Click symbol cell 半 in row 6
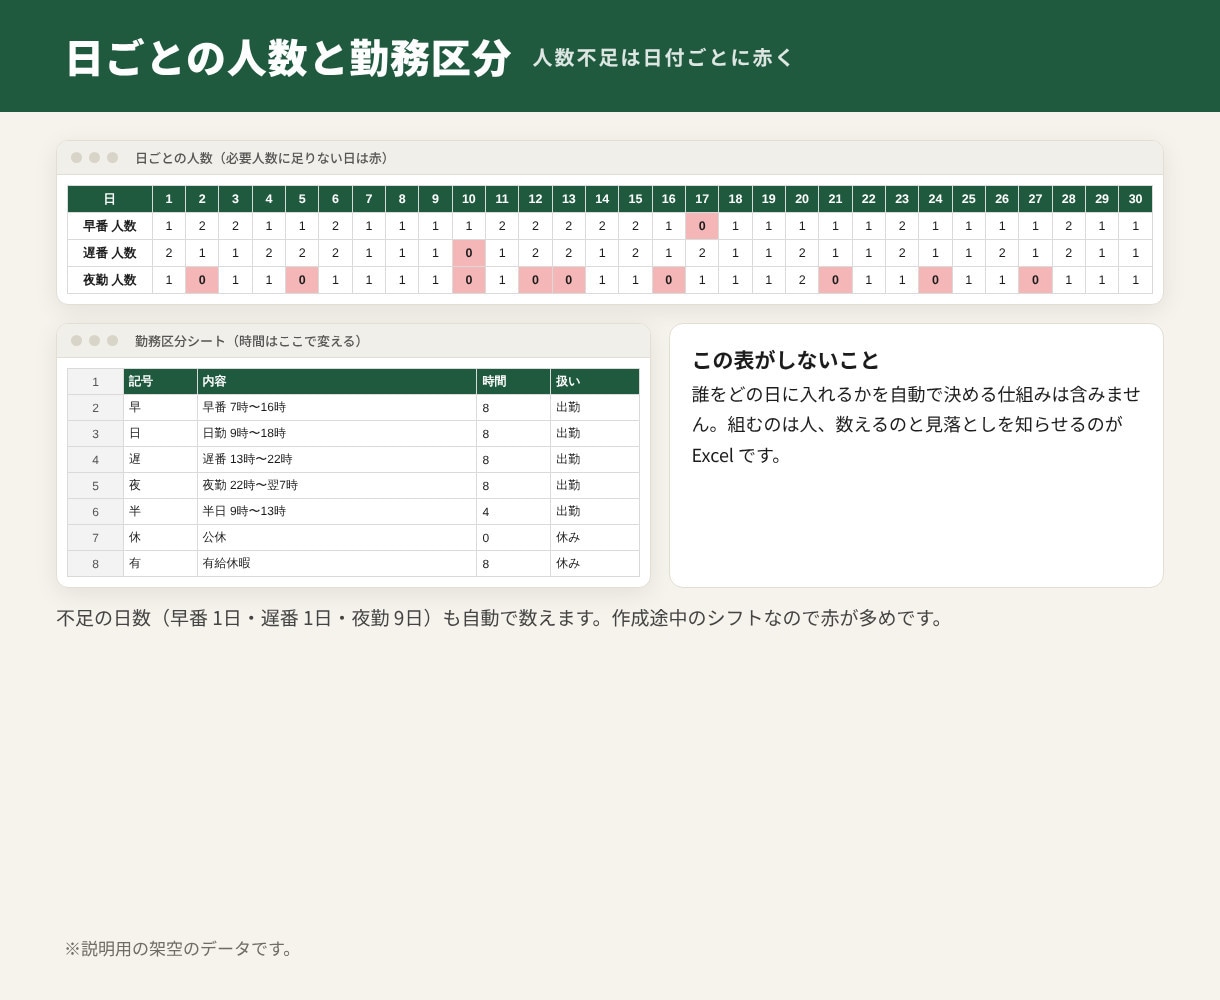This screenshot has width=1220, height=1000. tap(160, 511)
